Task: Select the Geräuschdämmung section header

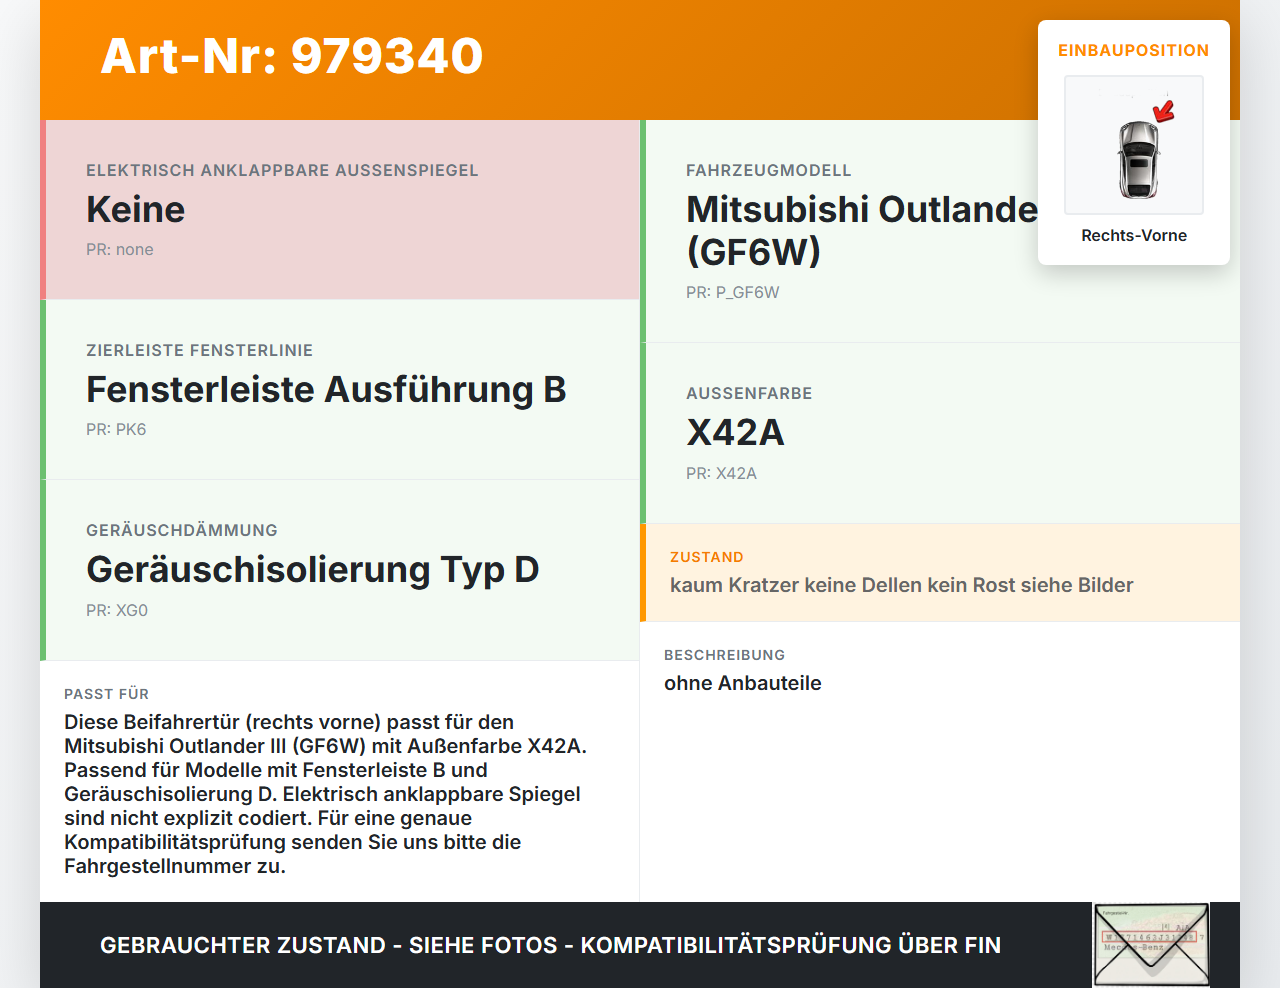Action: [181, 530]
